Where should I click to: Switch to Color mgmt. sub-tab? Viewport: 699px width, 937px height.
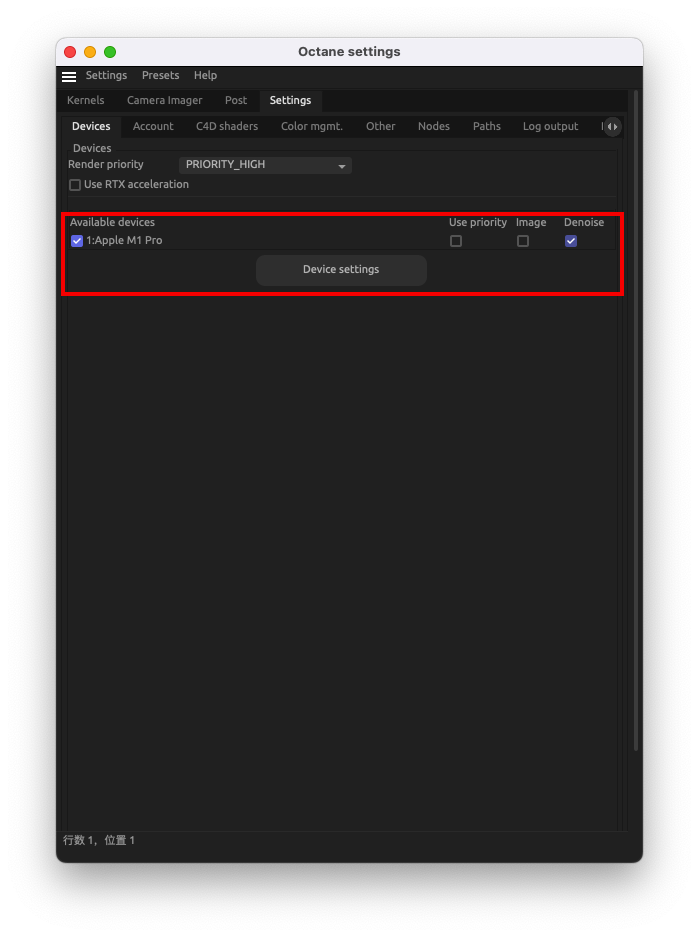311,127
